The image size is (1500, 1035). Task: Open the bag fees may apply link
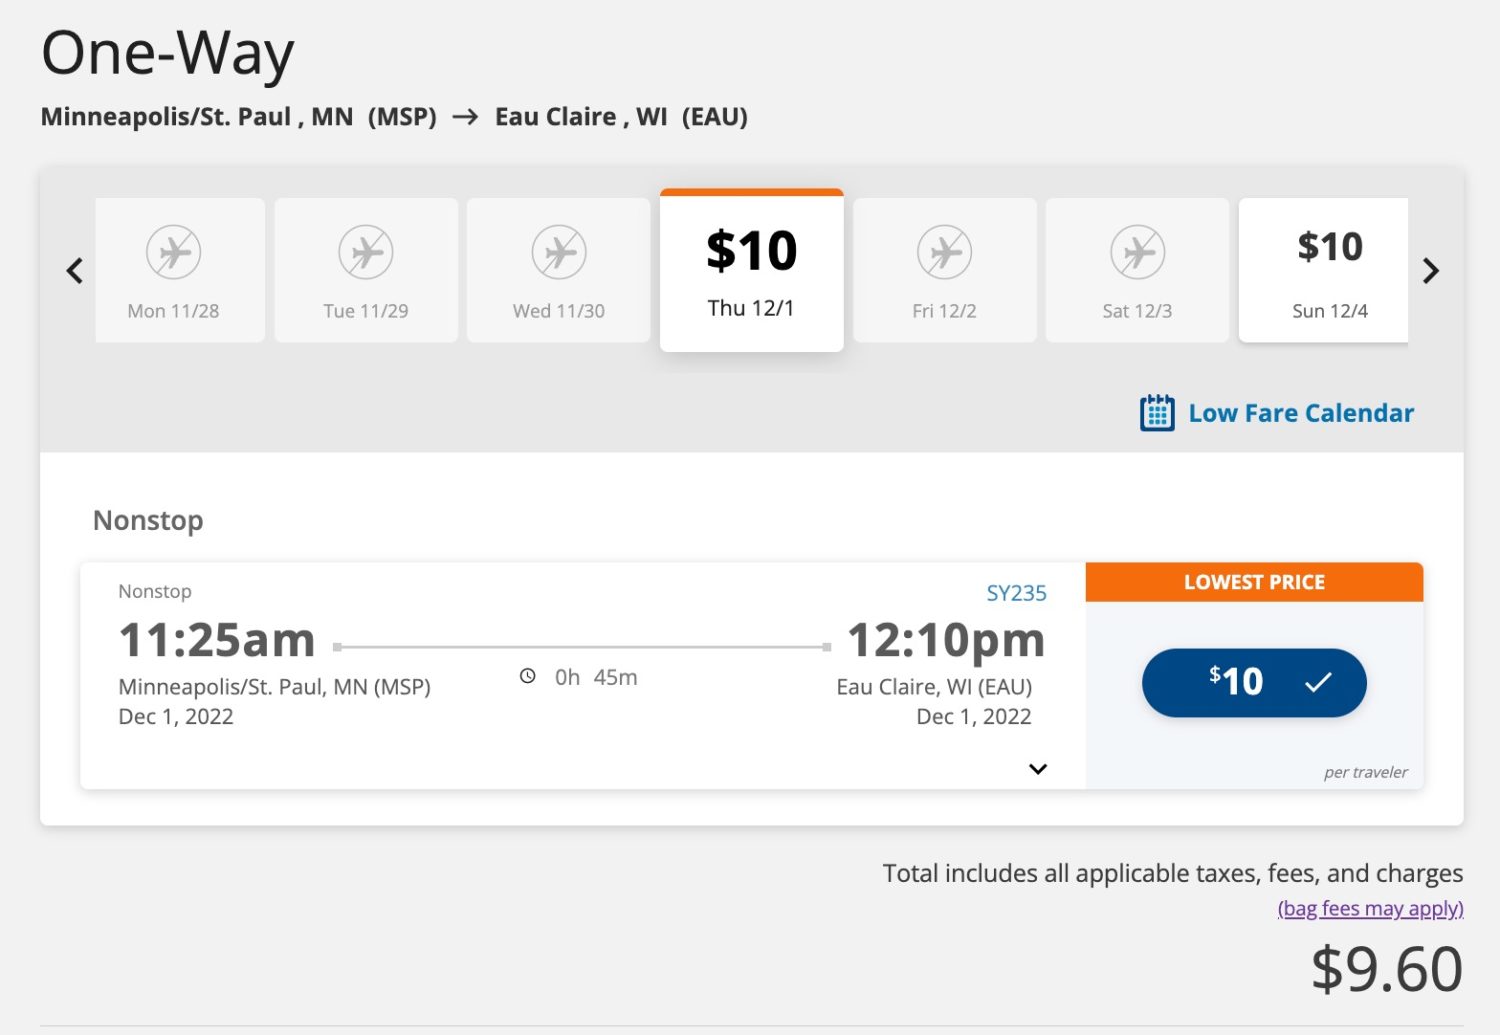[x=1369, y=908]
